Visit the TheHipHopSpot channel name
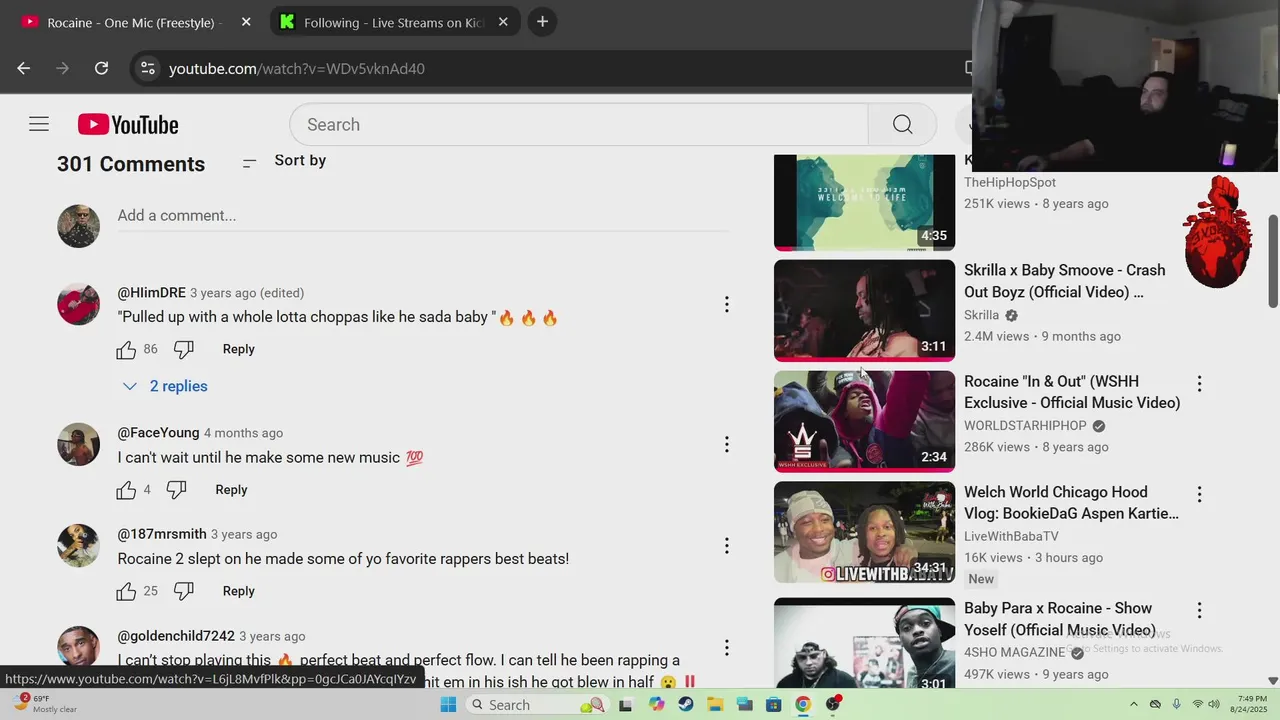This screenshot has width=1280, height=720. (1010, 182)
